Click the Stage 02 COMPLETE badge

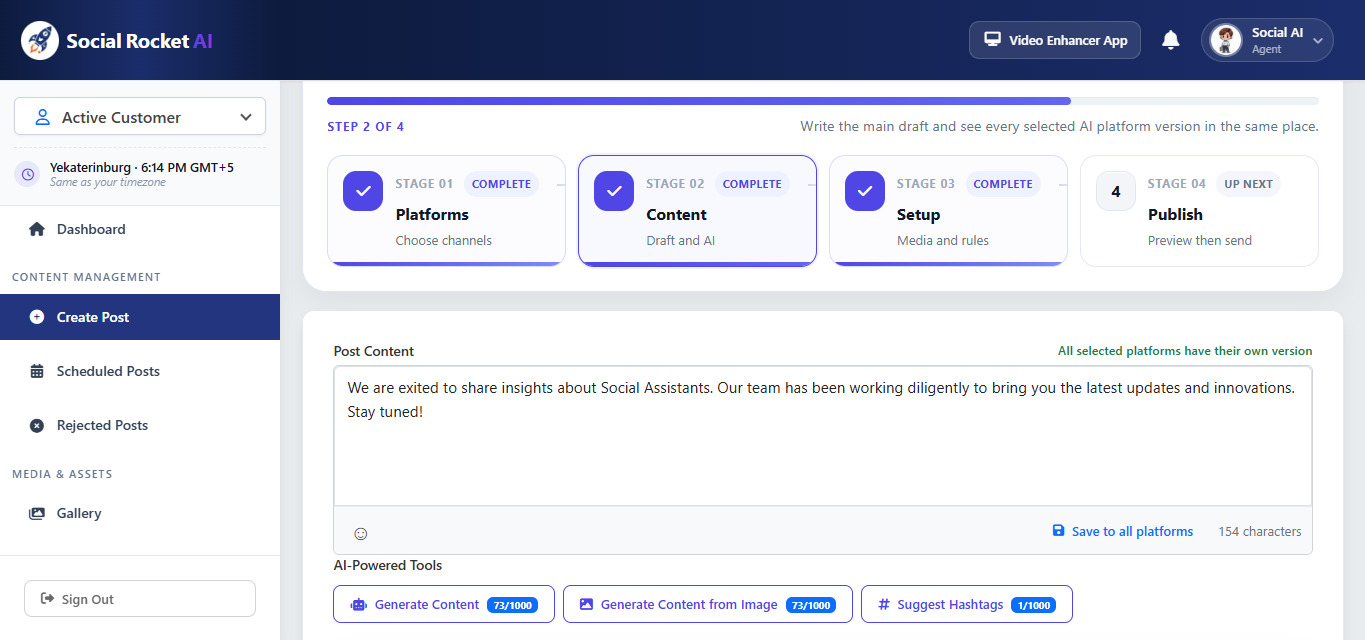click(752, 184)
